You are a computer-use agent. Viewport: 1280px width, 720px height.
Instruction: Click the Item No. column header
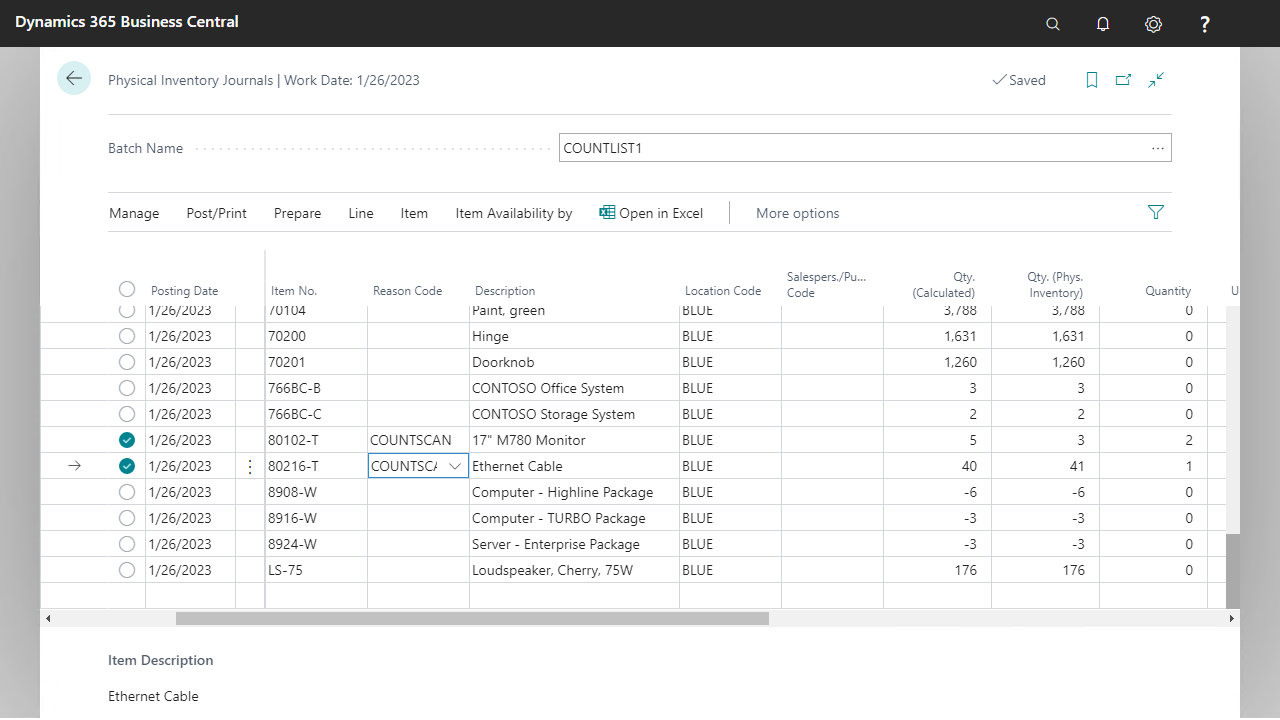(x=294, y=291)
